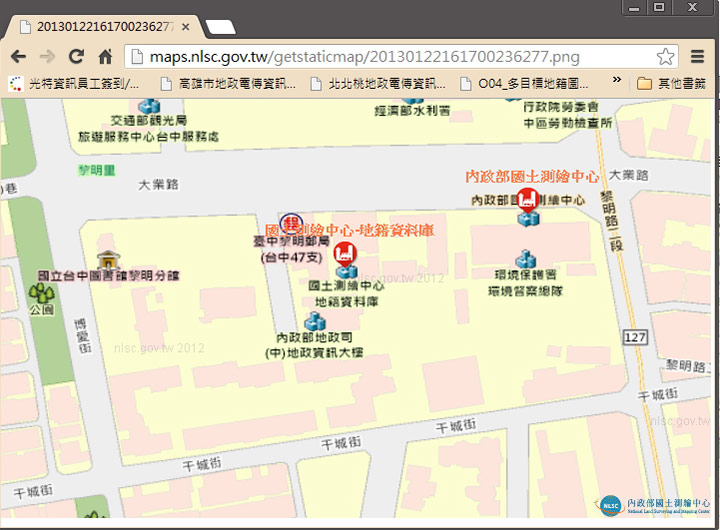The width and height of the screenshot is (720, 530).
Task: Minimize the browser window
Action: point(634,7)
